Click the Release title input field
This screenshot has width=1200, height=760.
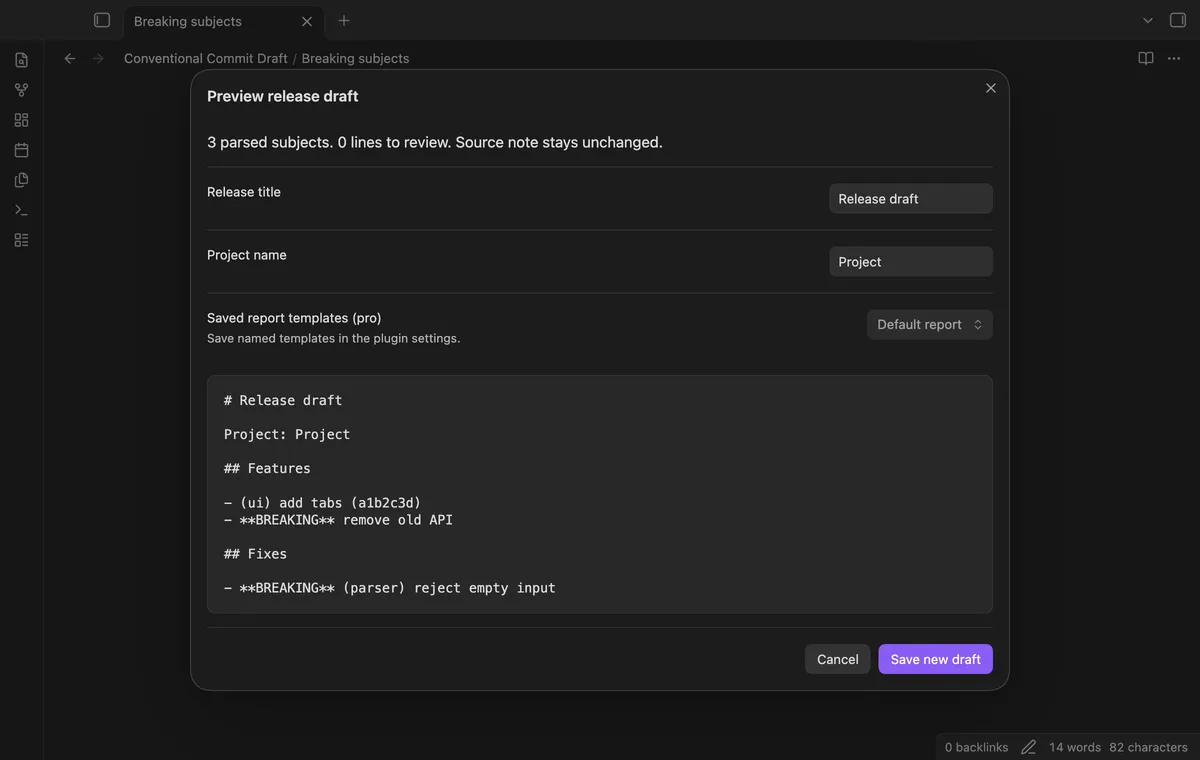point(911,198)
